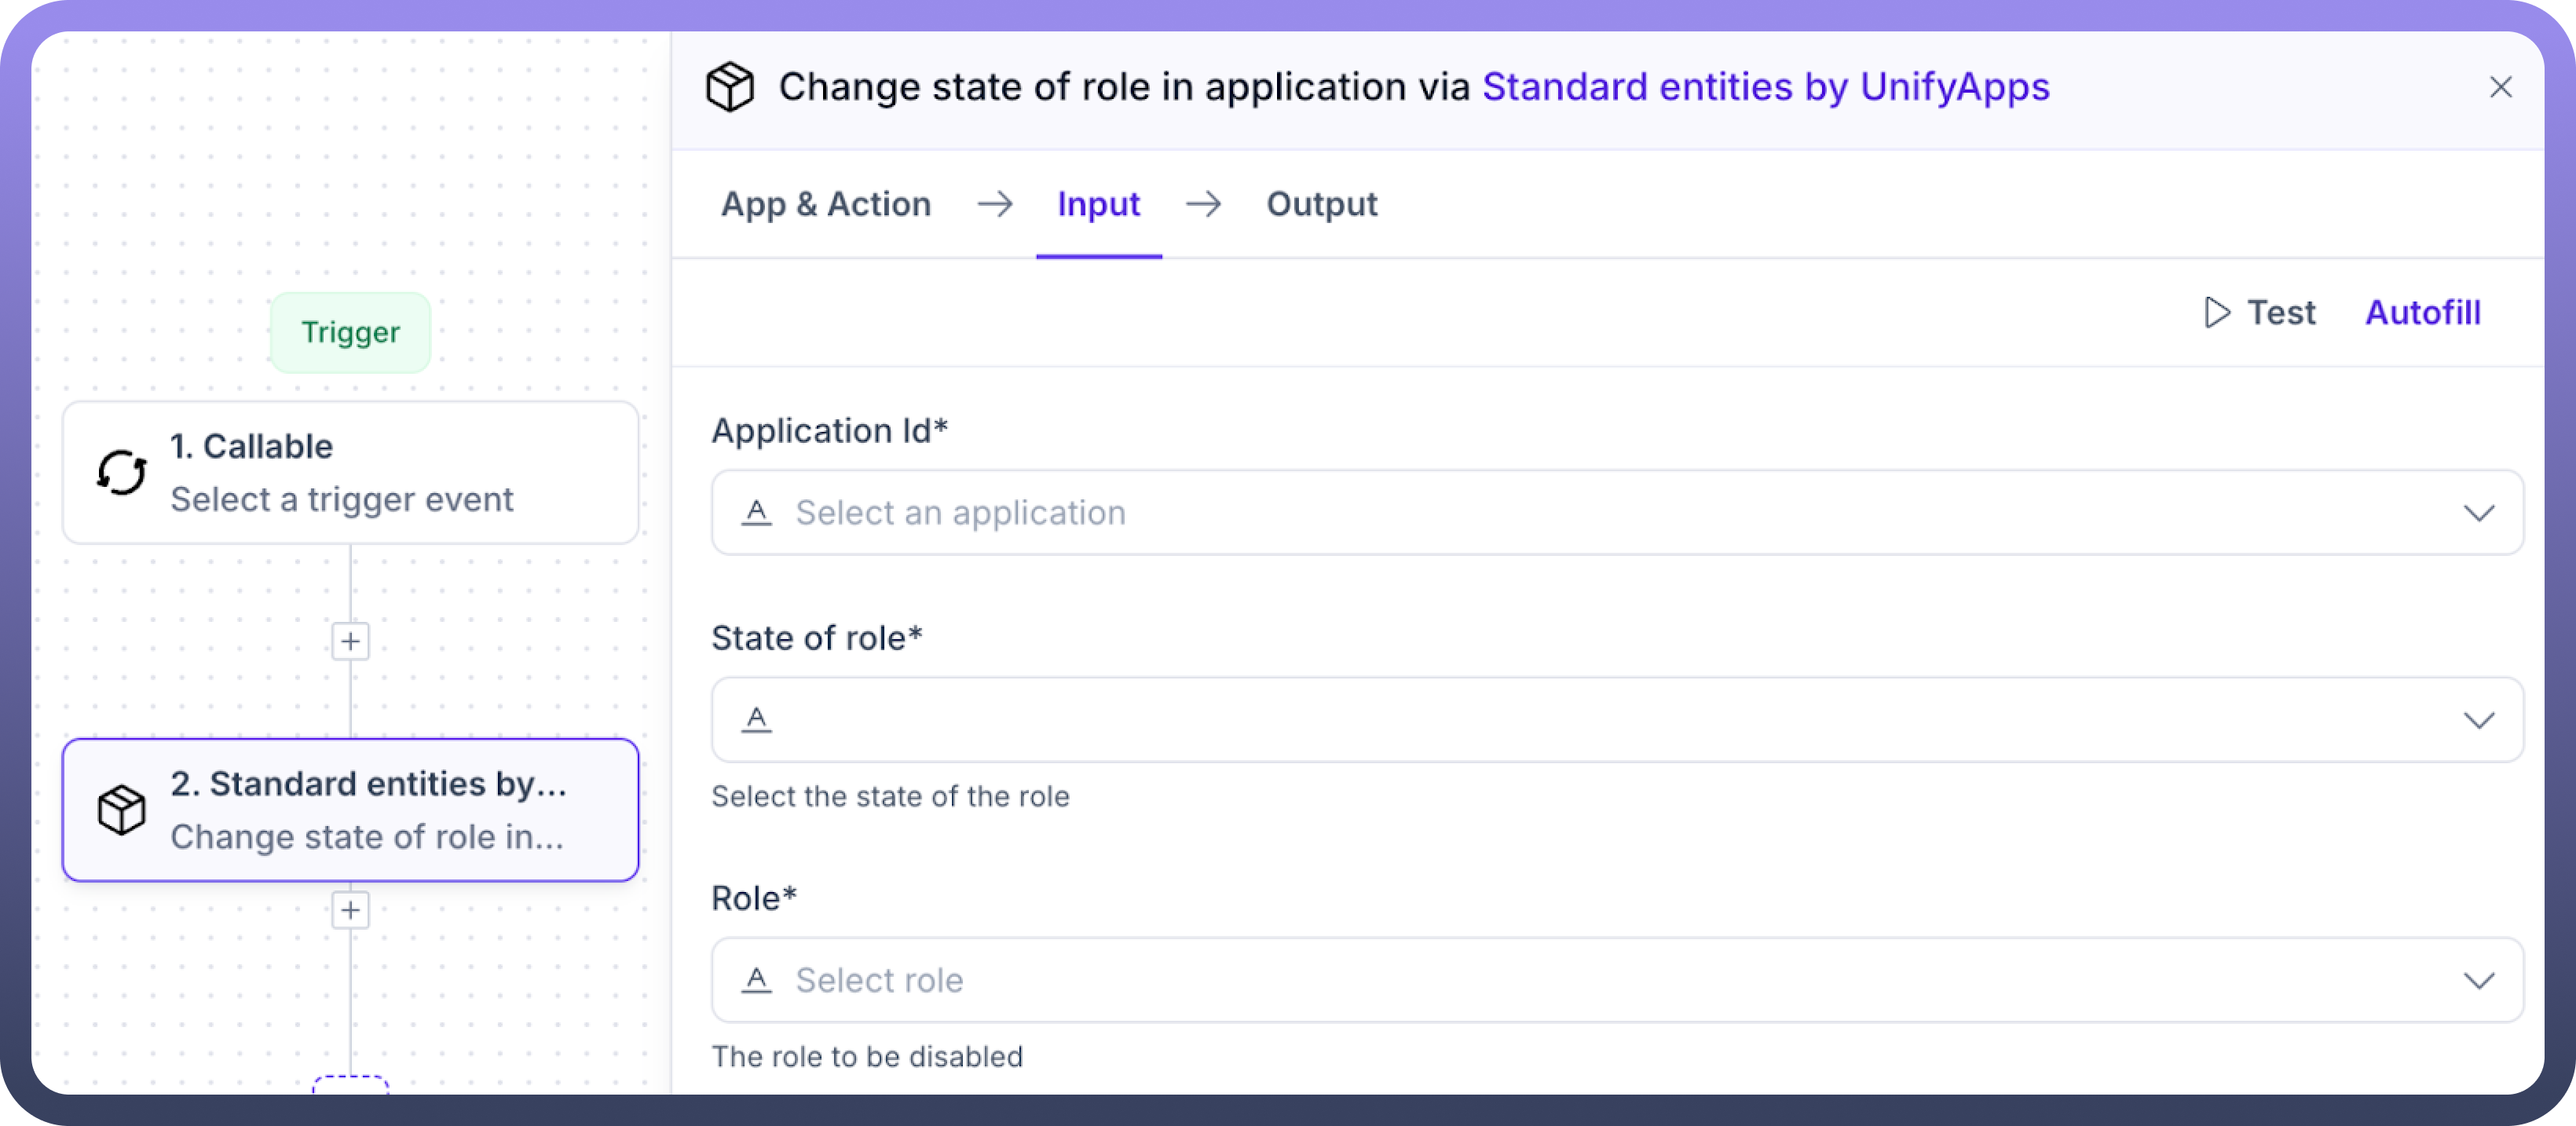Click text-type icon in State of role field

click(x=757, y=719)
